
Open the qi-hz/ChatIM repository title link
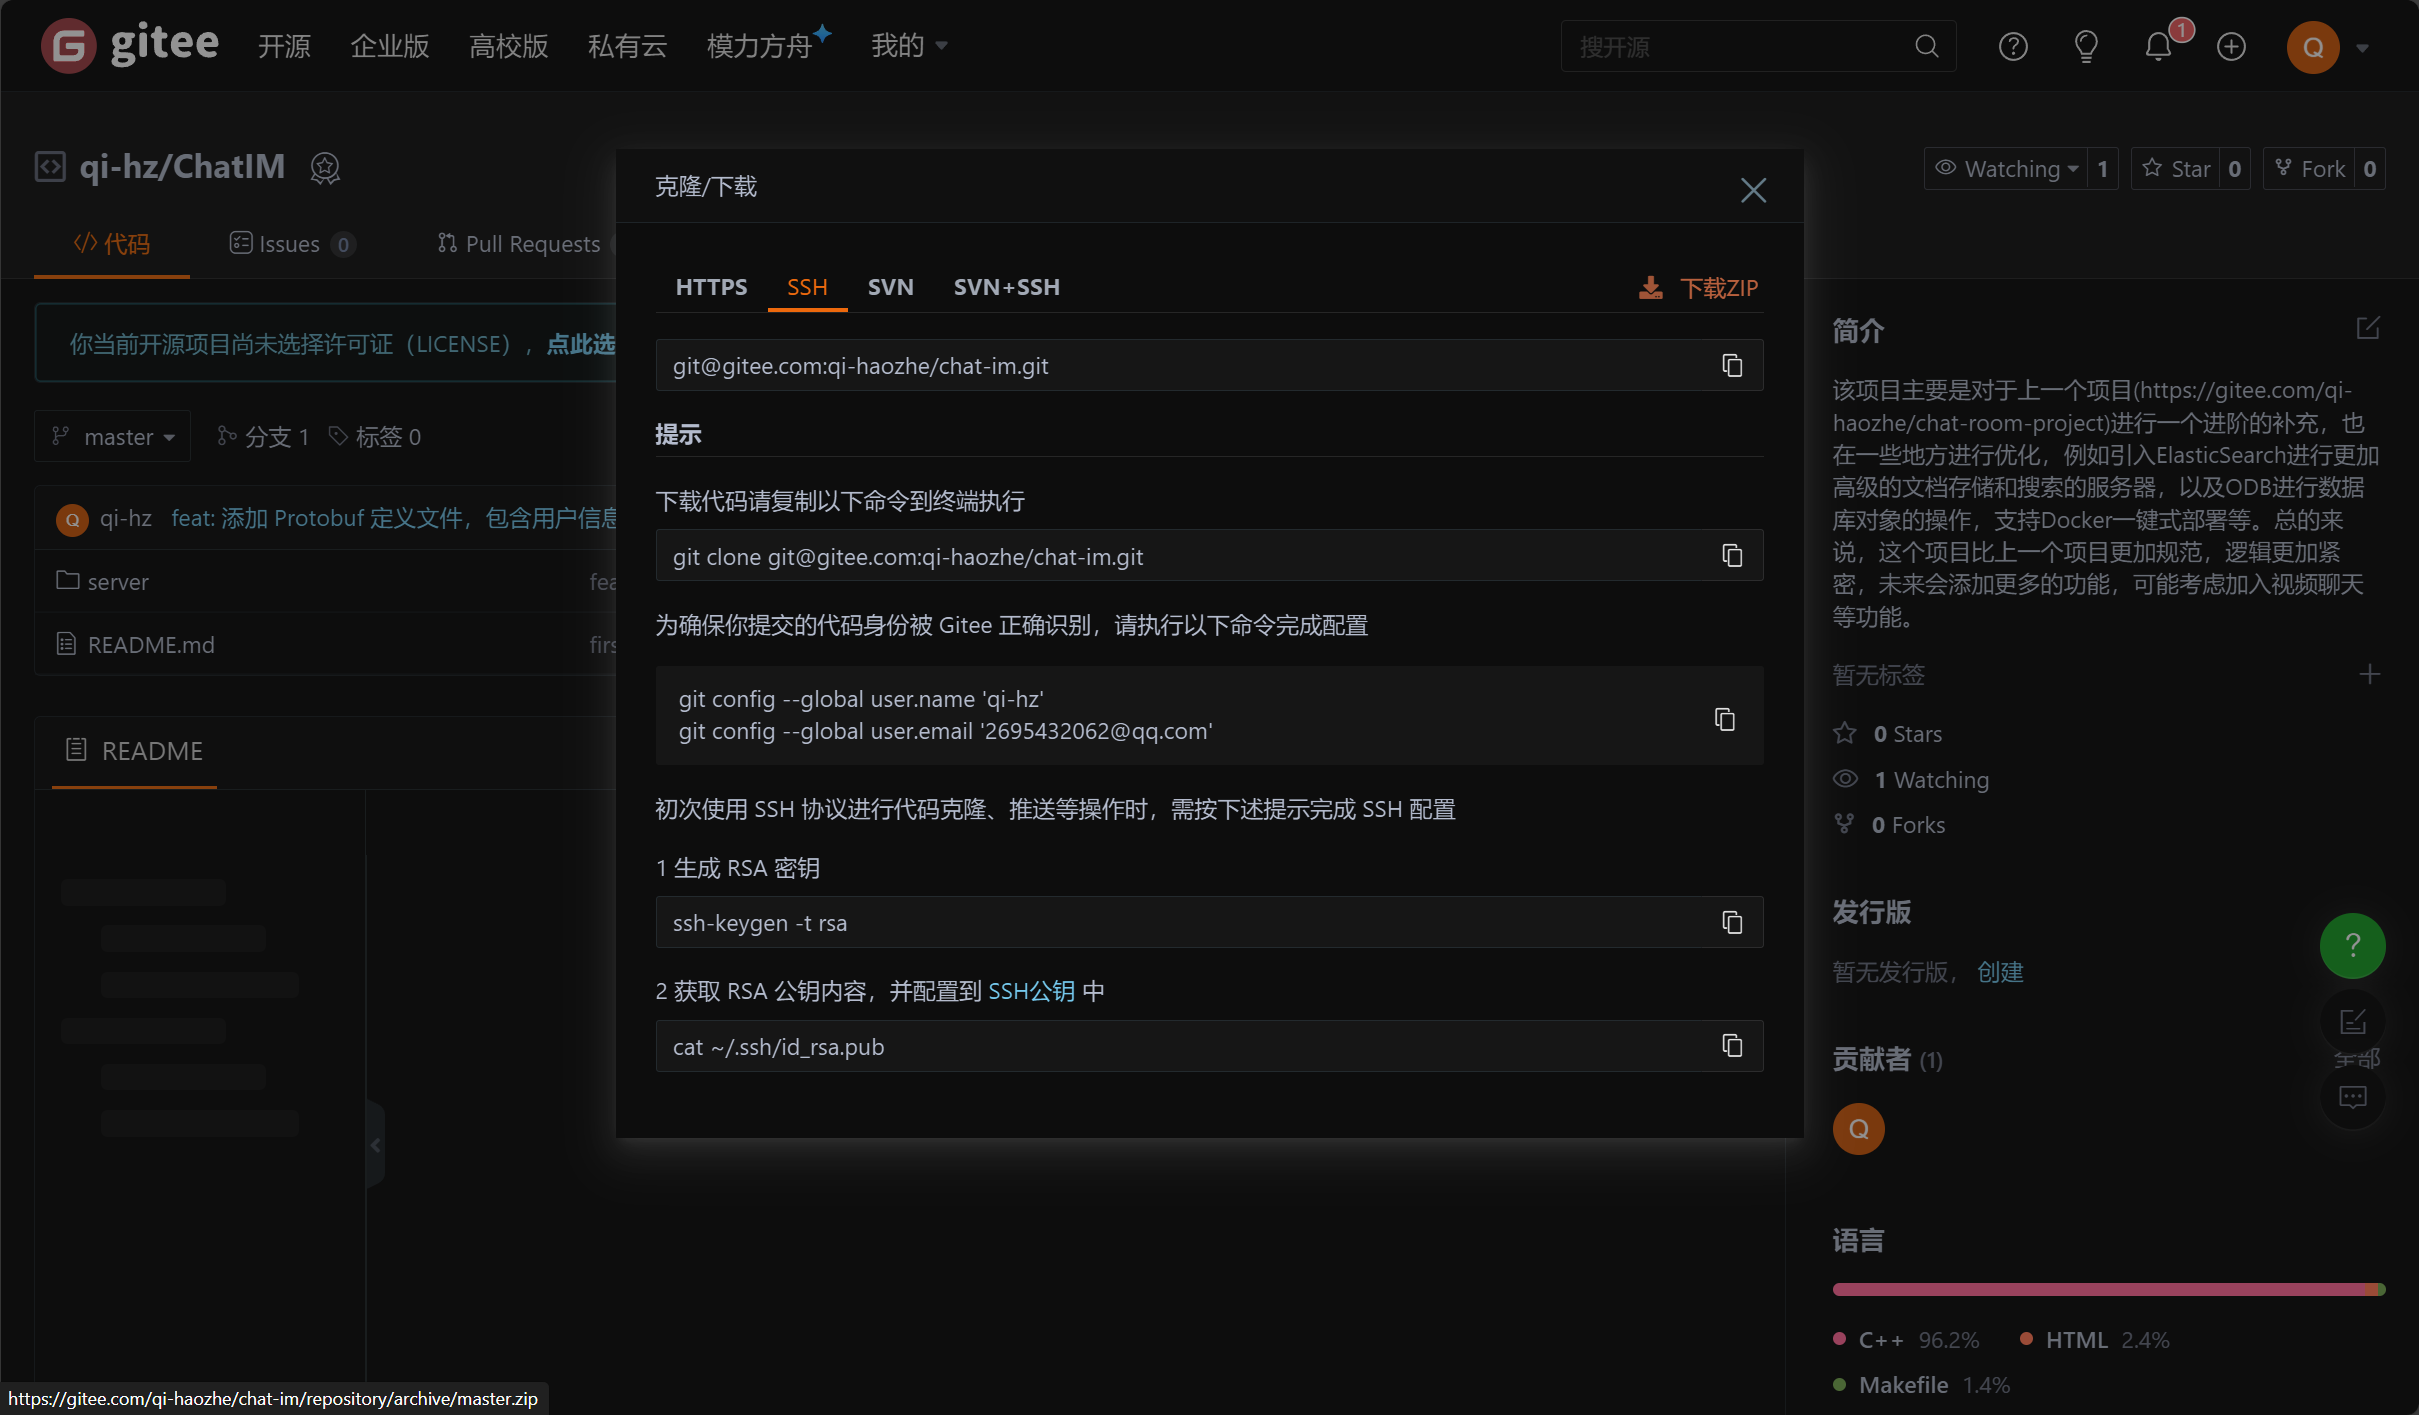182,166
